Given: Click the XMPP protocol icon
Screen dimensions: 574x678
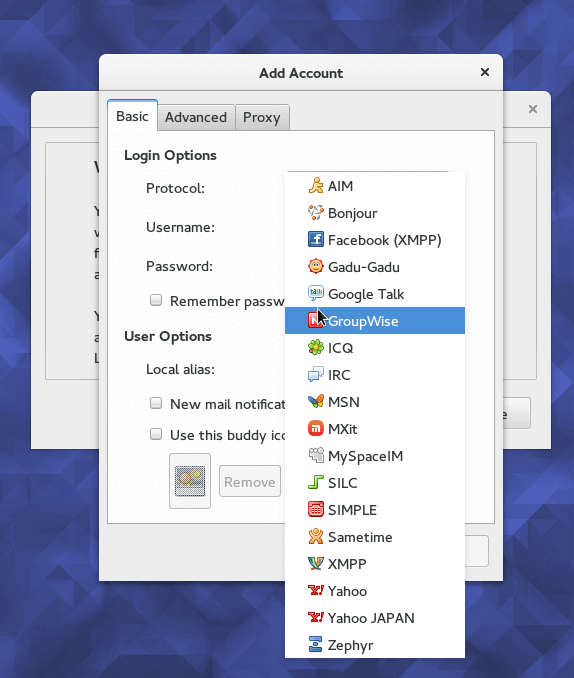Looking at the screenshot, I should 316,563.
